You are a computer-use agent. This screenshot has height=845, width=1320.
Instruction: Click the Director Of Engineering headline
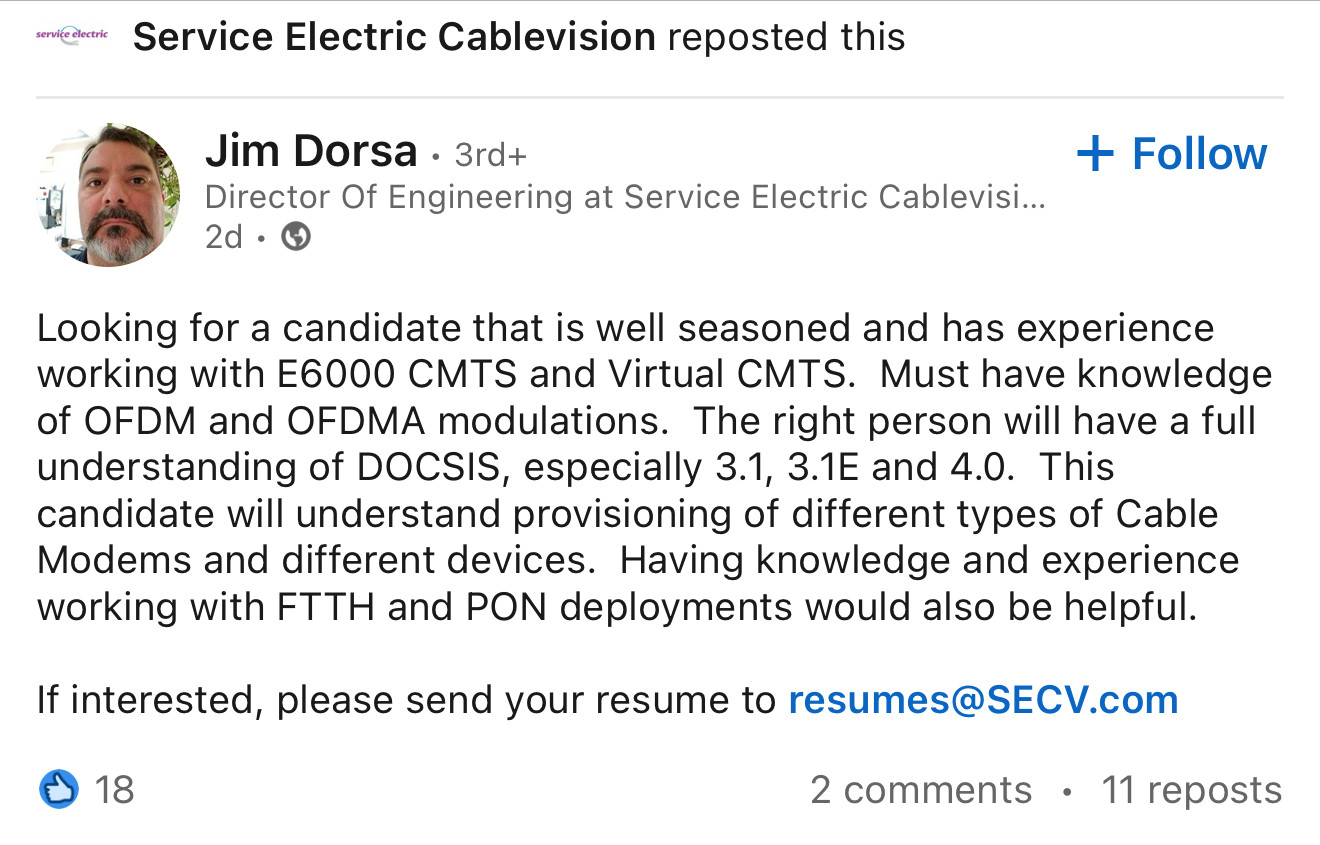(x=625, y=197)
